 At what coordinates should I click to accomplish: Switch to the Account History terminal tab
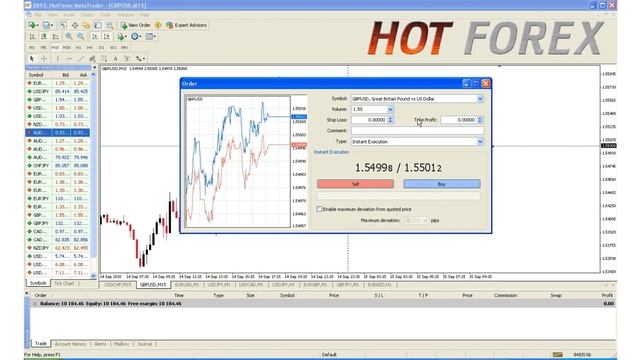pos(70,344)
